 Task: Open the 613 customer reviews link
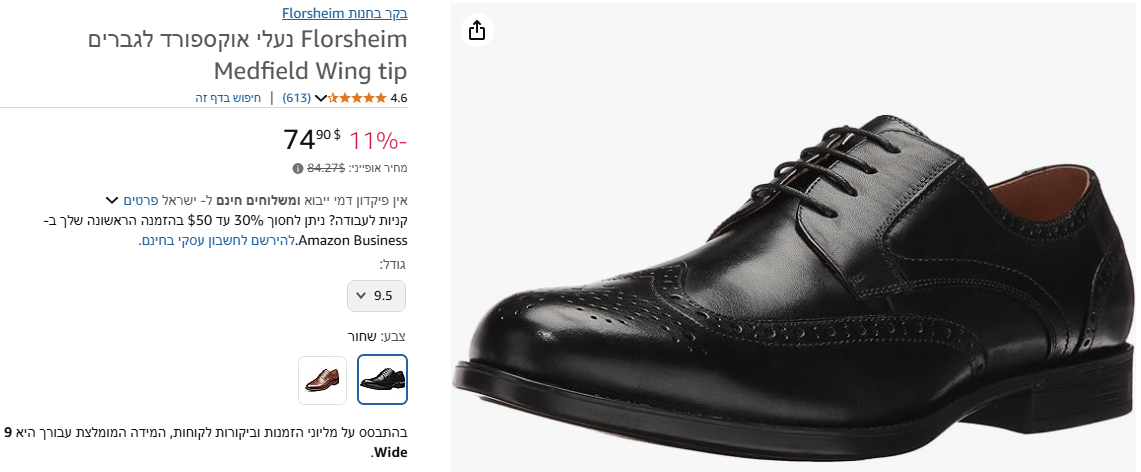(297, 98)
